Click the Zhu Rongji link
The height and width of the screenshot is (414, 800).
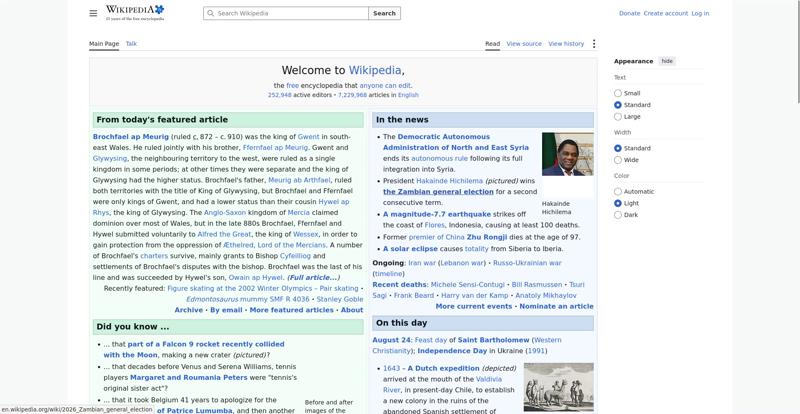point(487,237)
